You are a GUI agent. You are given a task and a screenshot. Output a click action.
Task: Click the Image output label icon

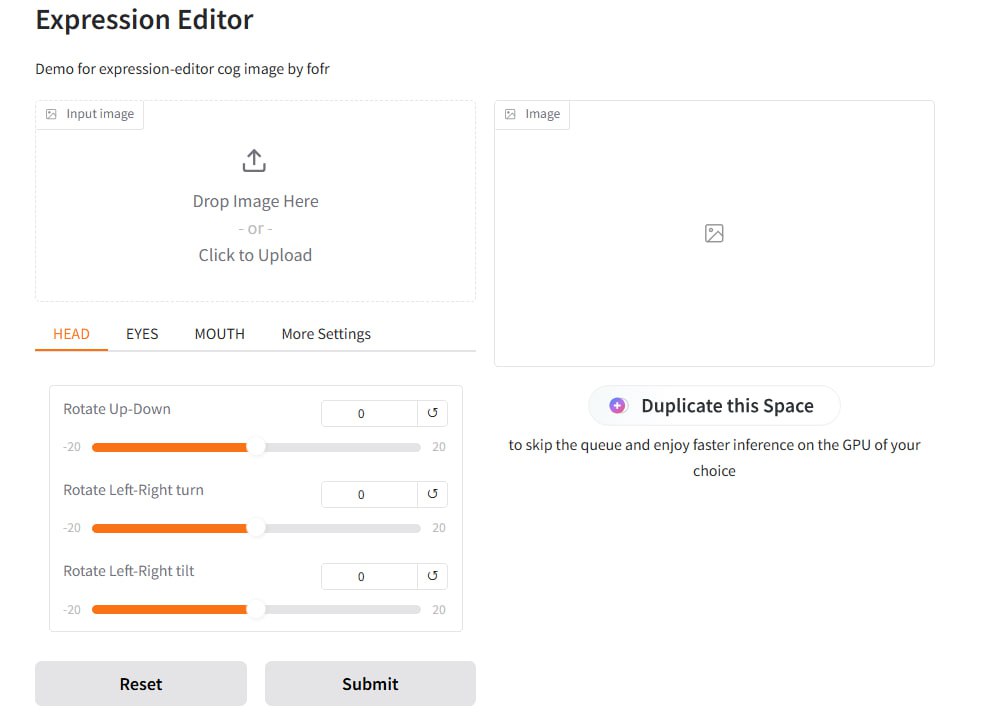click(x=511, y=114)
